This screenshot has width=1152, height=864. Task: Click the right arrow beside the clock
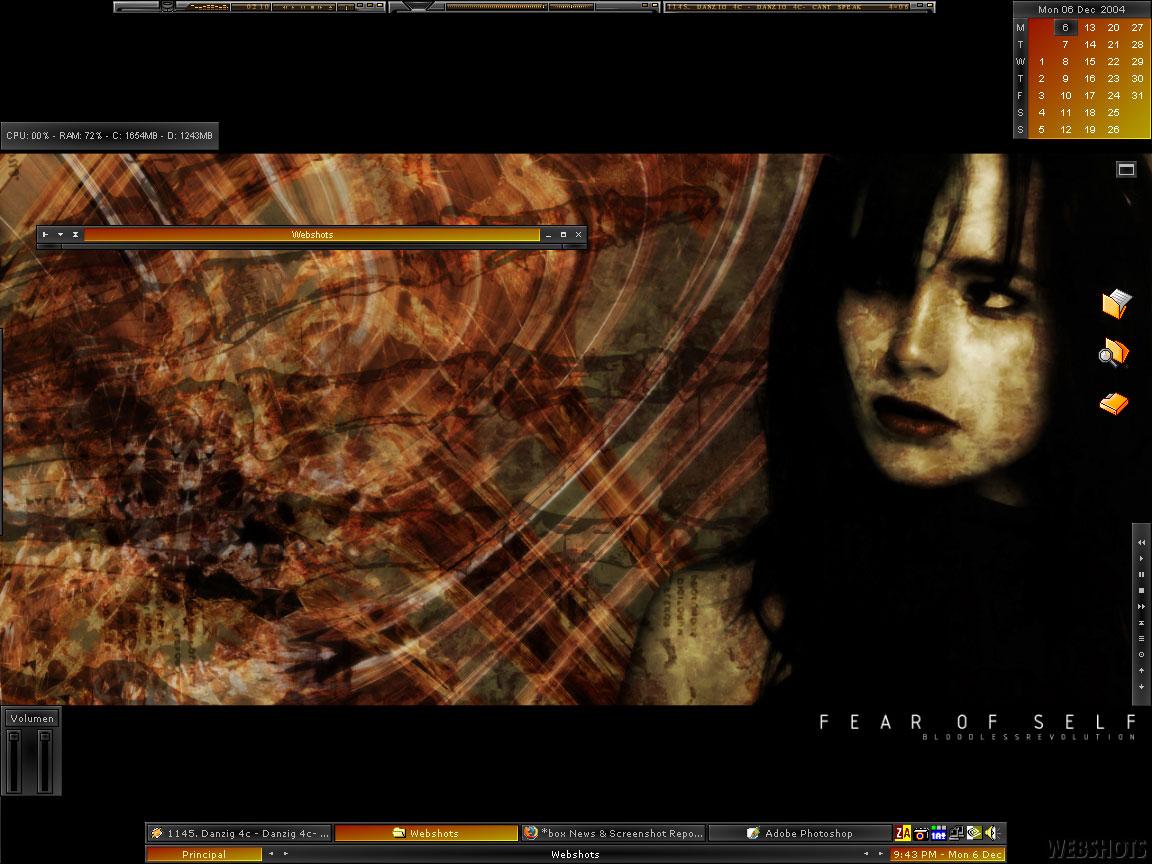tap(881, 854)
